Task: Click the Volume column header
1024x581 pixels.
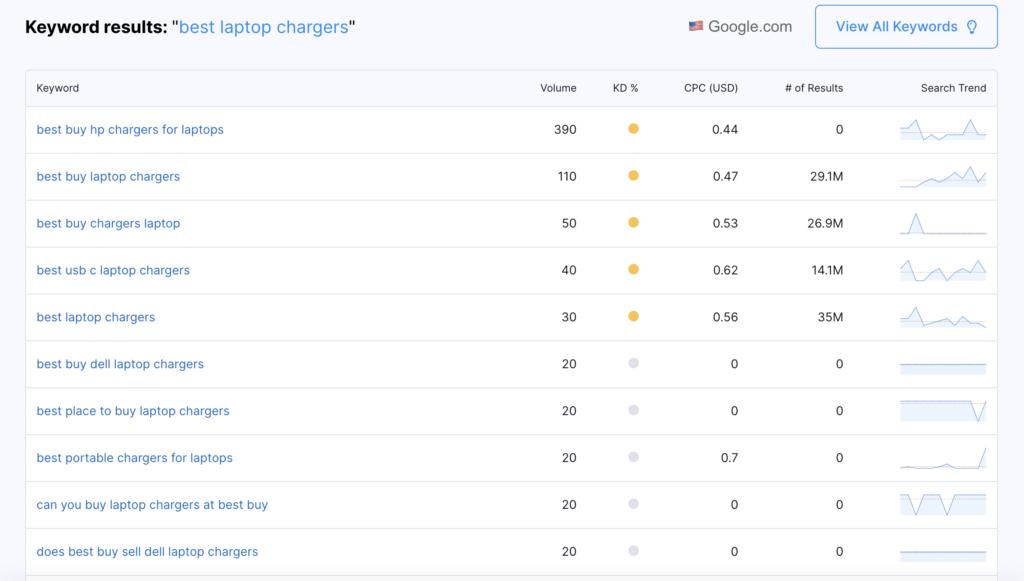Action: pyautogui.click(x=558, y=88)
